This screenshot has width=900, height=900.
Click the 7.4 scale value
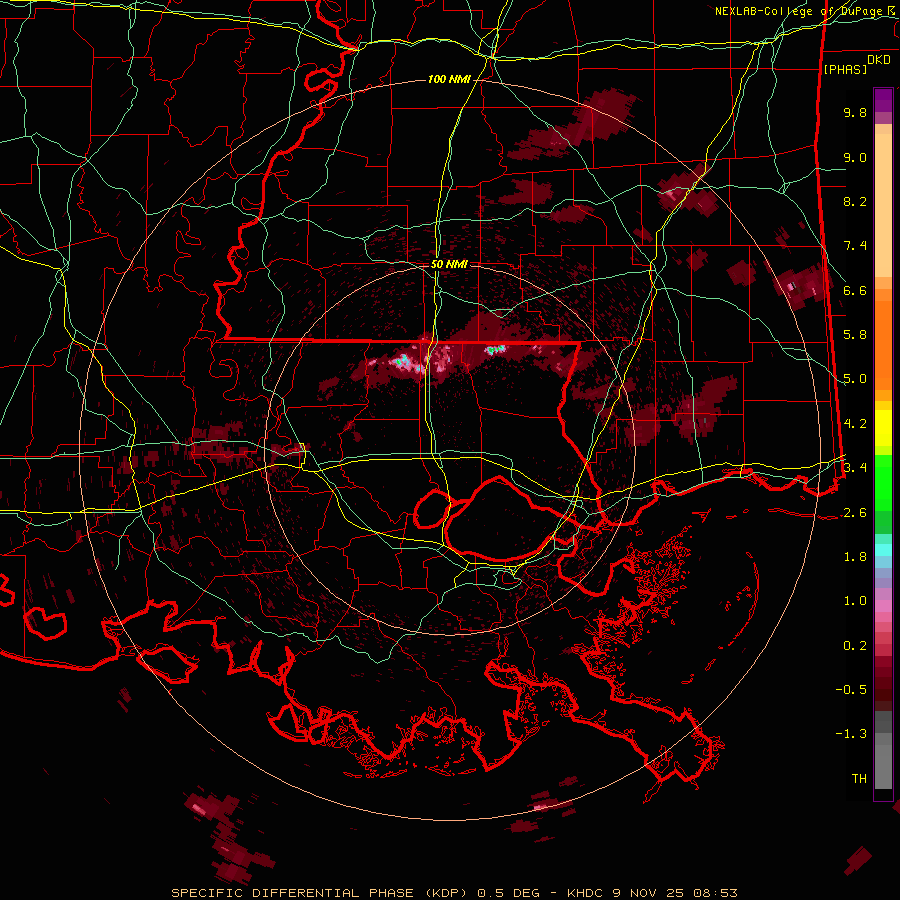pos(855,246)
